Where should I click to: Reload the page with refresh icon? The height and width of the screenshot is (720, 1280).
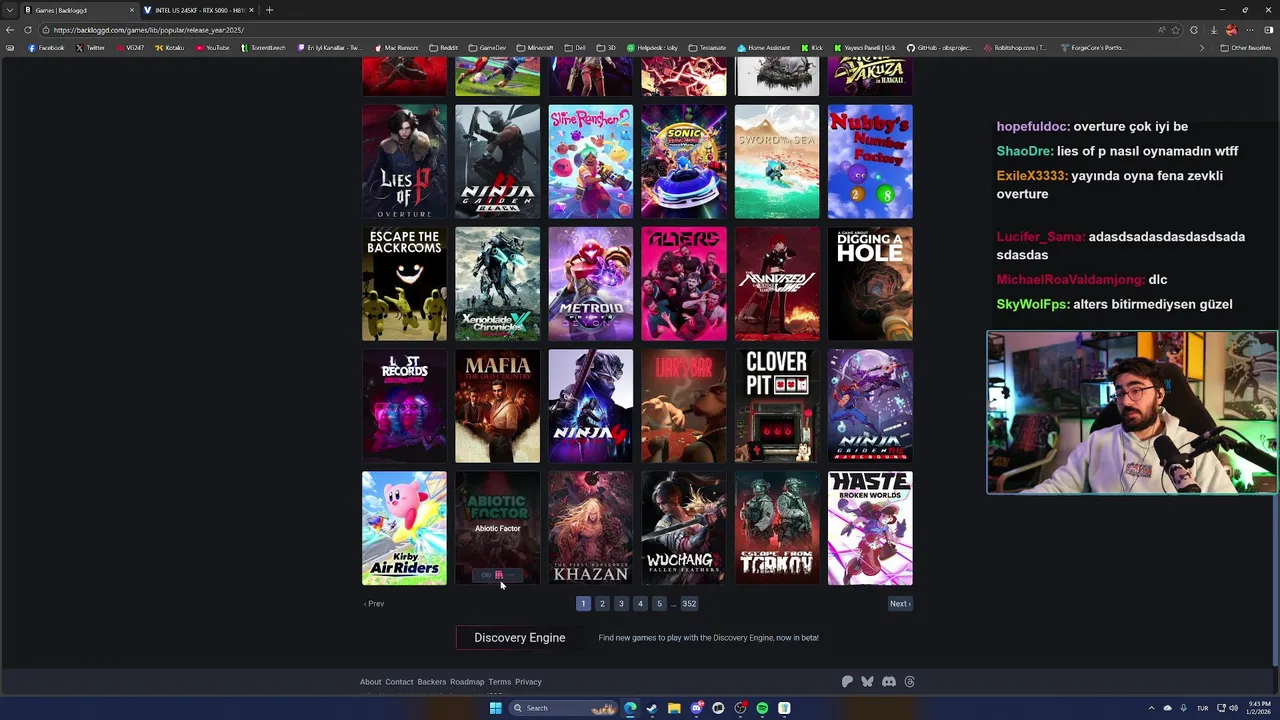[28, 30]
